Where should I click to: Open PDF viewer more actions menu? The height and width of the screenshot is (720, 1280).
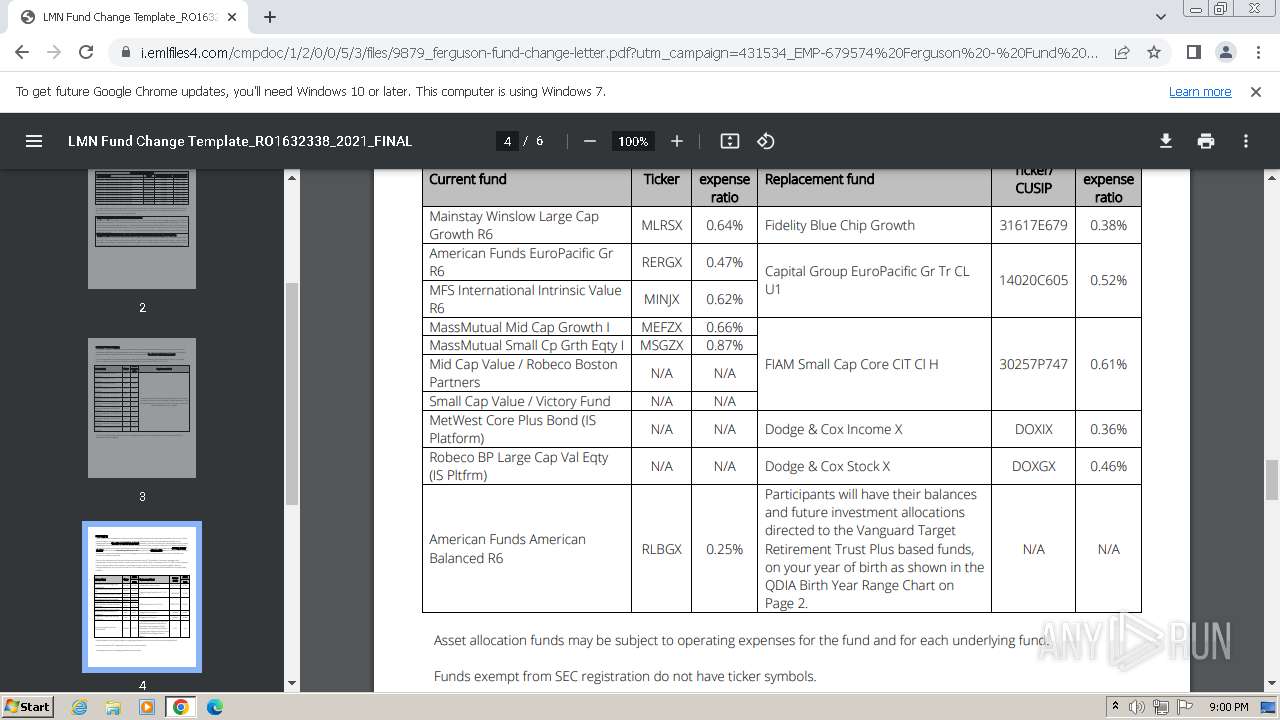click(1246, 141)
